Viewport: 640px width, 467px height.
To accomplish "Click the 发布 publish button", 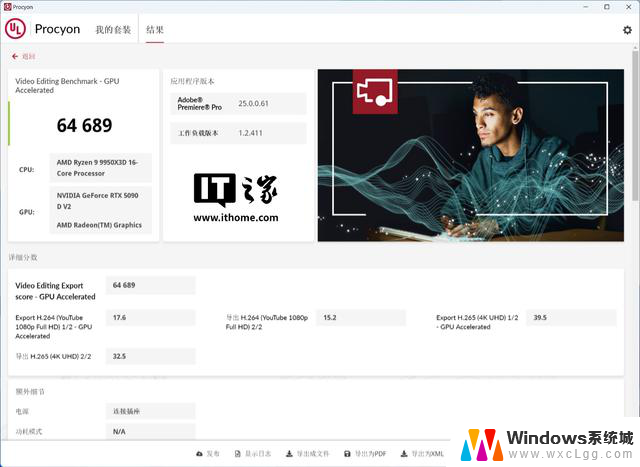I will point(208,454).
